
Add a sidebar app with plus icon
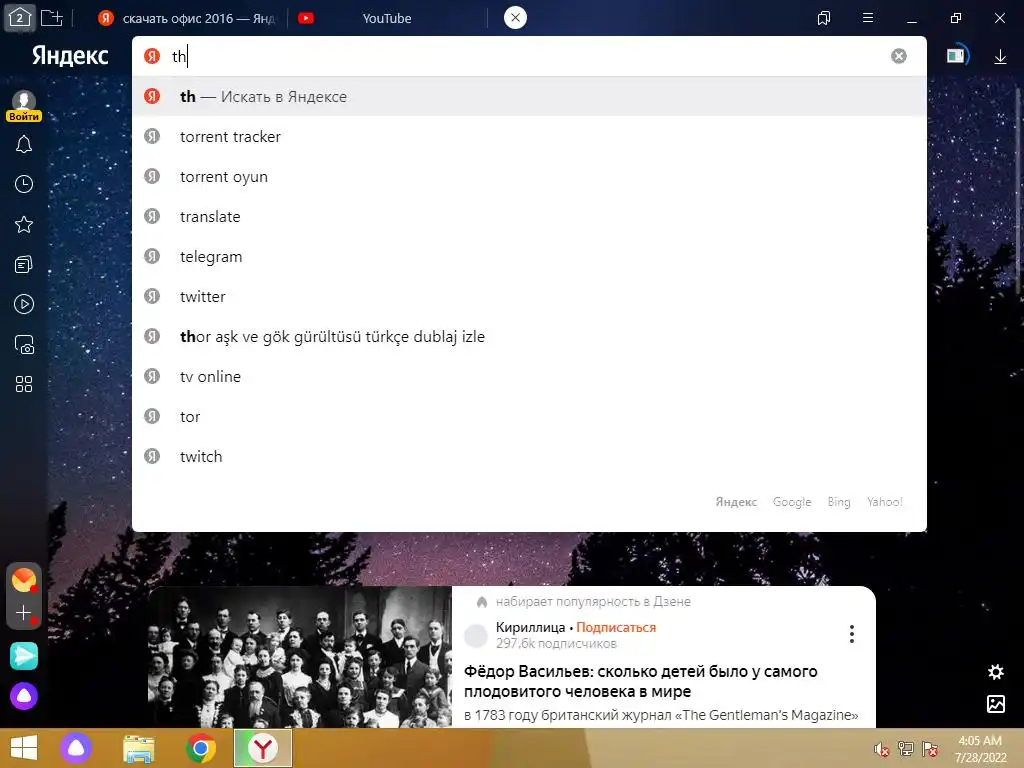(x=24, y=613)
